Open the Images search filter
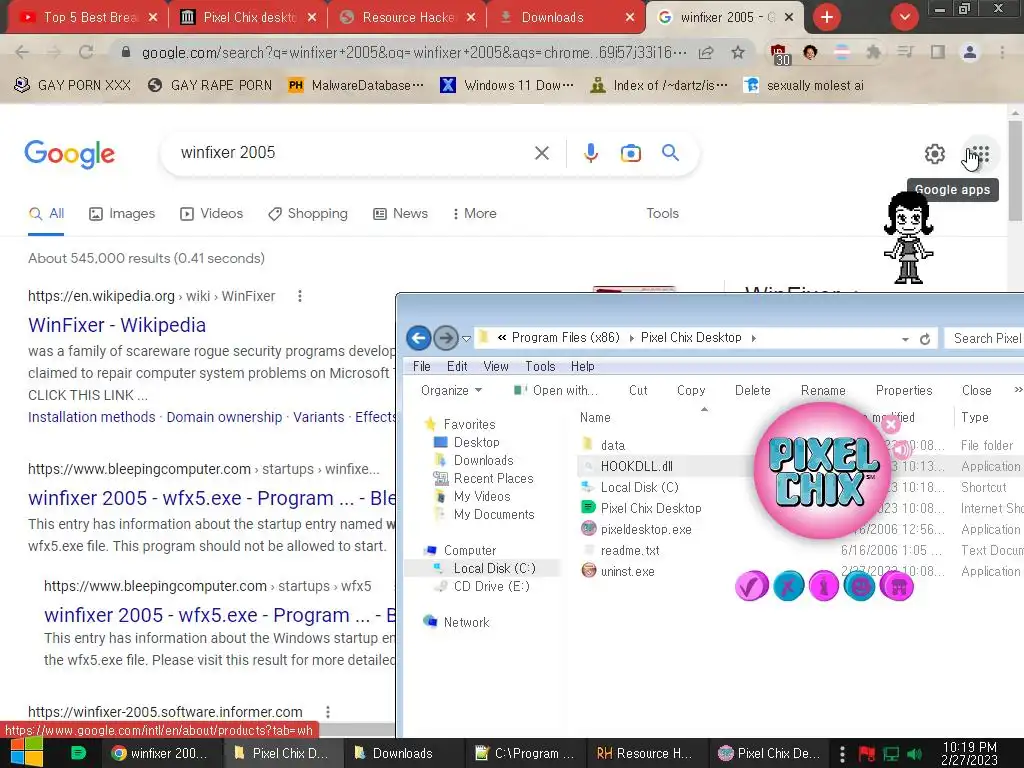Image resolution: width=1024 pixels, height=768 pixels. click(122, 214)
